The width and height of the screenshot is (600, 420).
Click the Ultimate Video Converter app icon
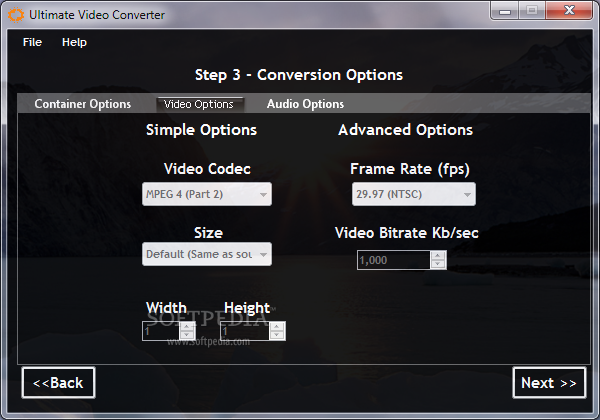coord(16,15)
